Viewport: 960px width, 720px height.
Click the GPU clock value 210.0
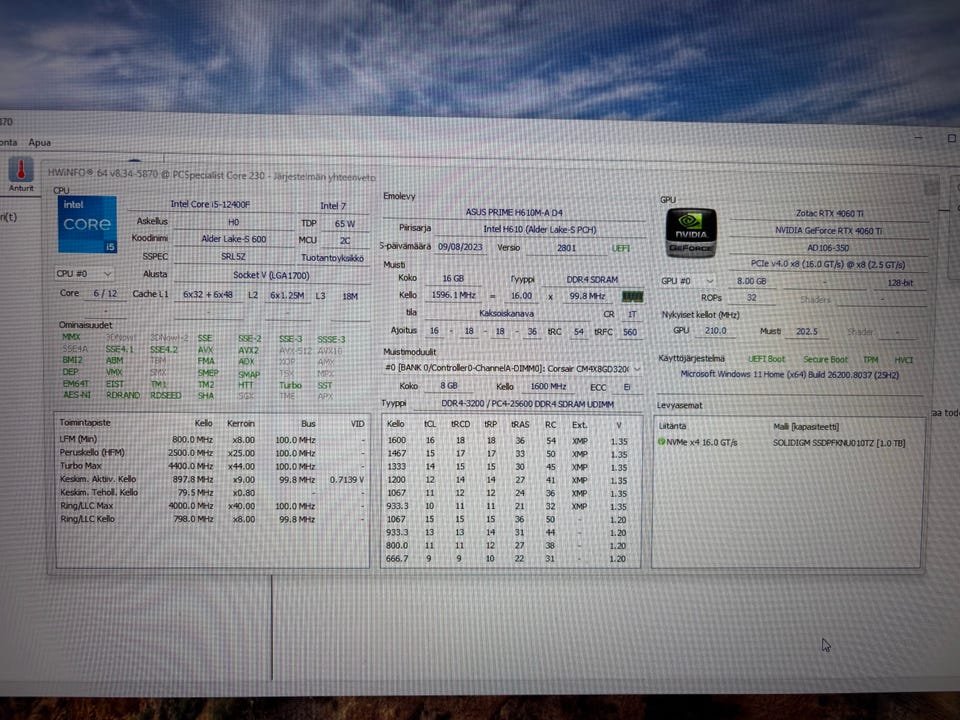pos(715,331)
